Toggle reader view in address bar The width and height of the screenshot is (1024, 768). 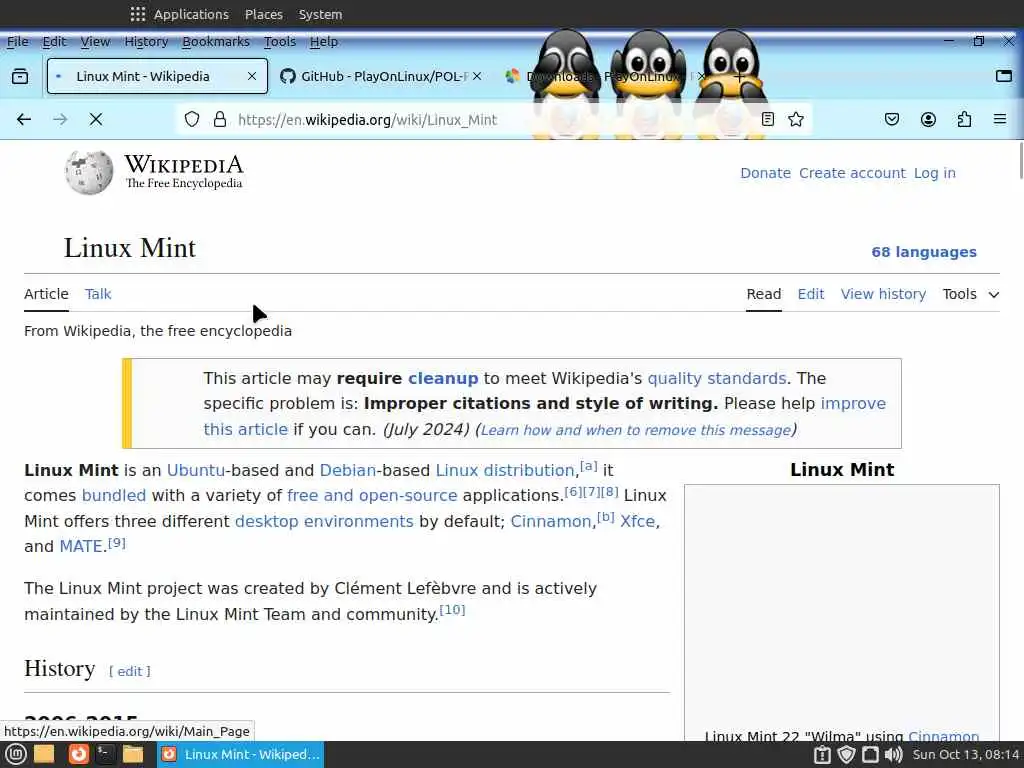[x=768, y=120]
